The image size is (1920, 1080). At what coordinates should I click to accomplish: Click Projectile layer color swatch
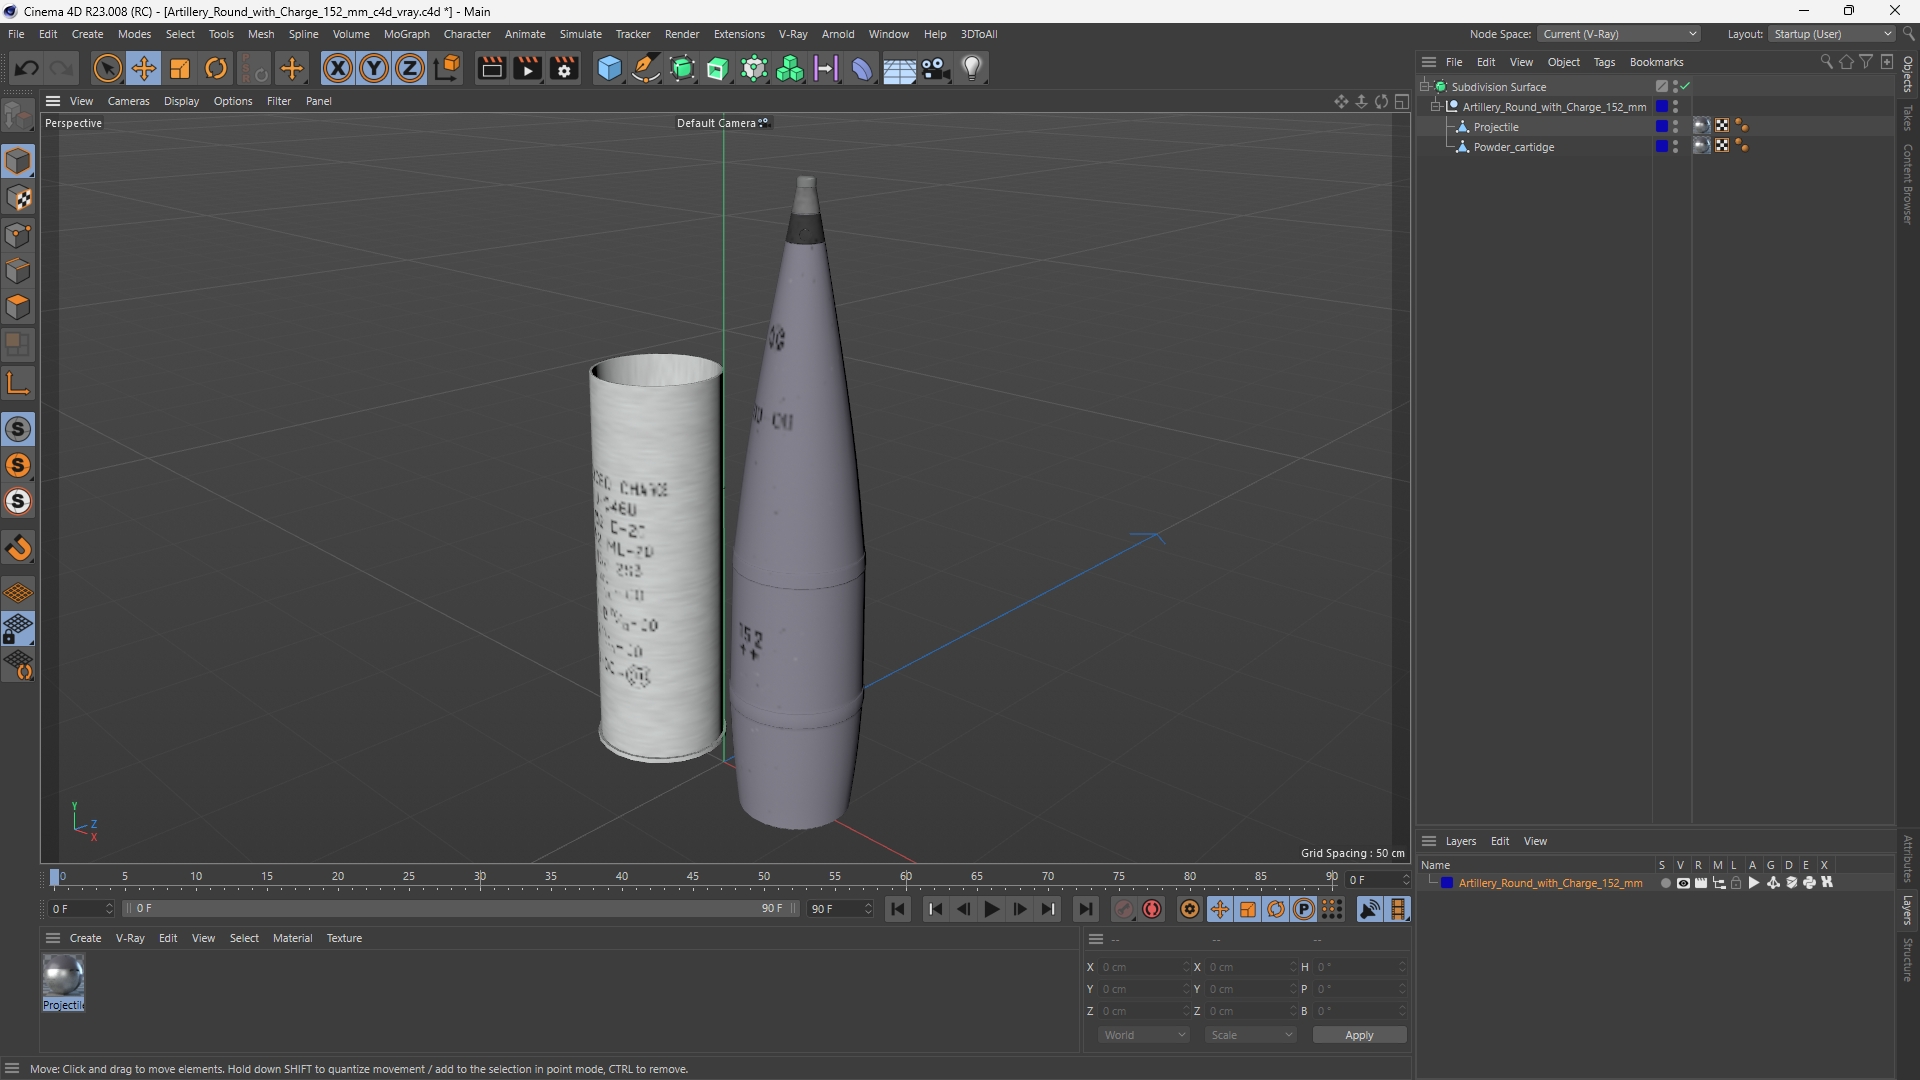pos(1661,127)
